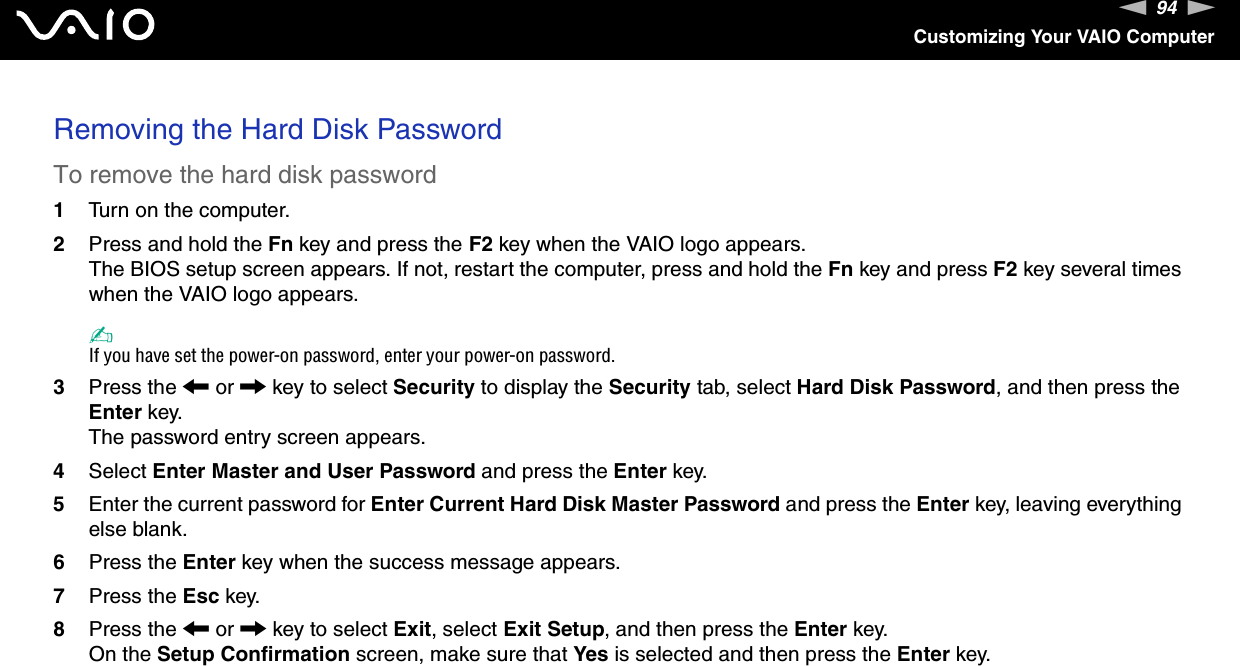
Task: Click the "To remove the hard disk password" subheading
Action: coord(245,175)
